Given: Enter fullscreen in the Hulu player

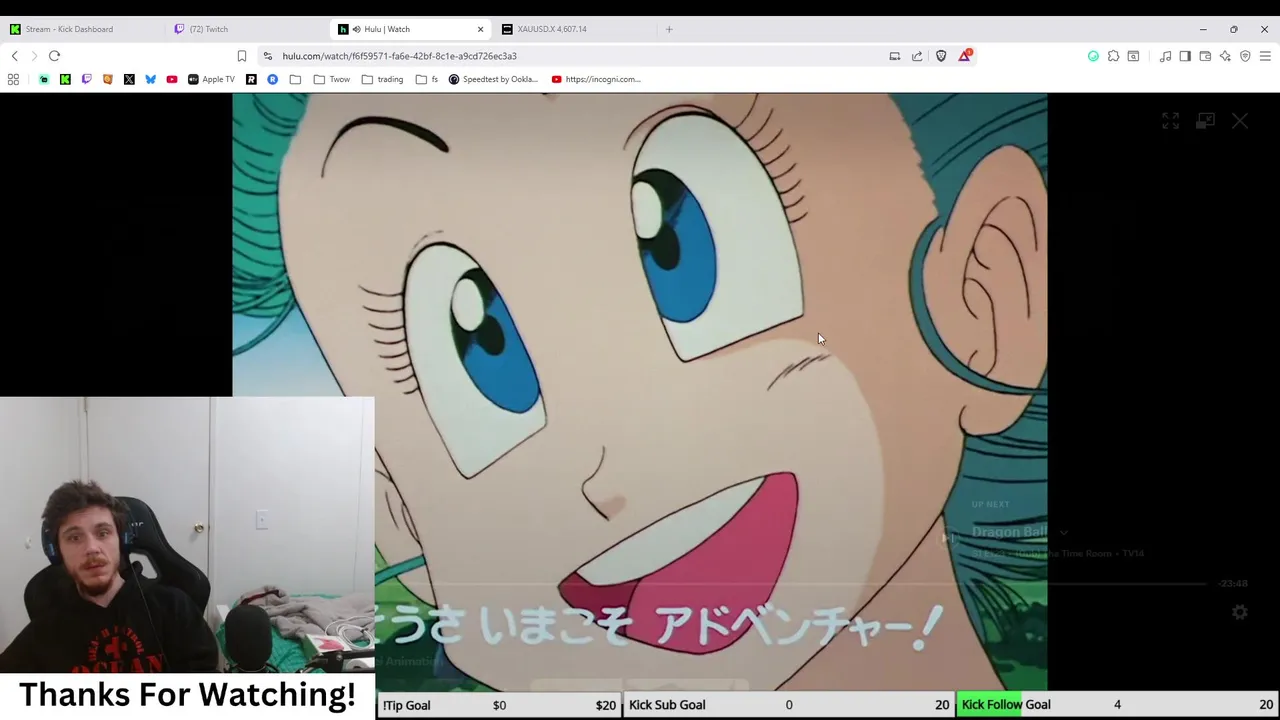Looking at the screenshot, I should pos(1170,121).
